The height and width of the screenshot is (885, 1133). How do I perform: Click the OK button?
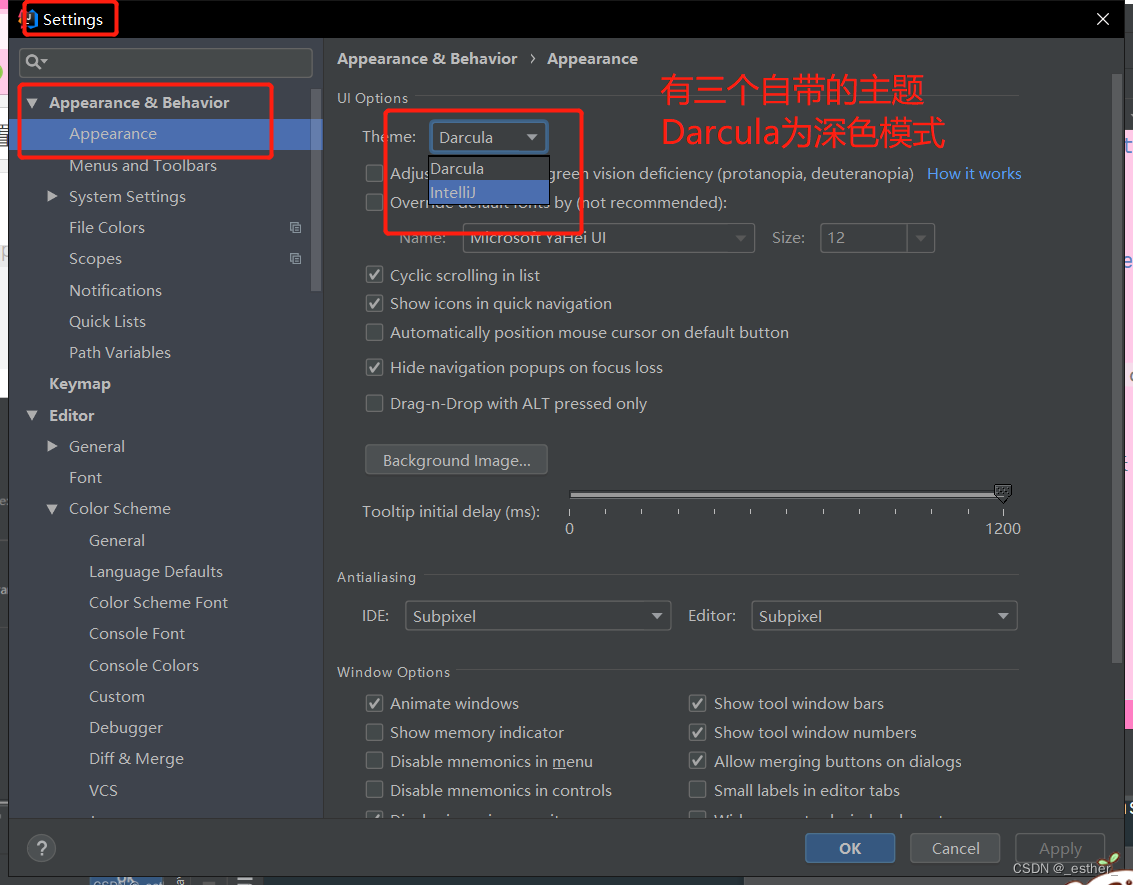(850, 848)
